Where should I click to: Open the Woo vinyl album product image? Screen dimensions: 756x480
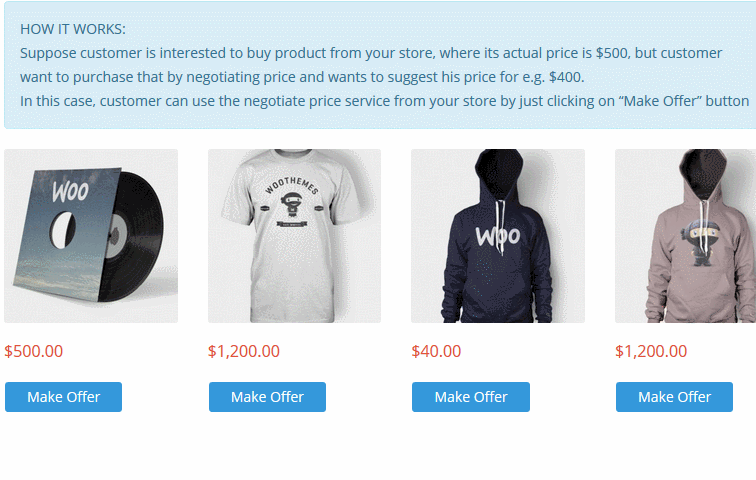coord(91,236)
